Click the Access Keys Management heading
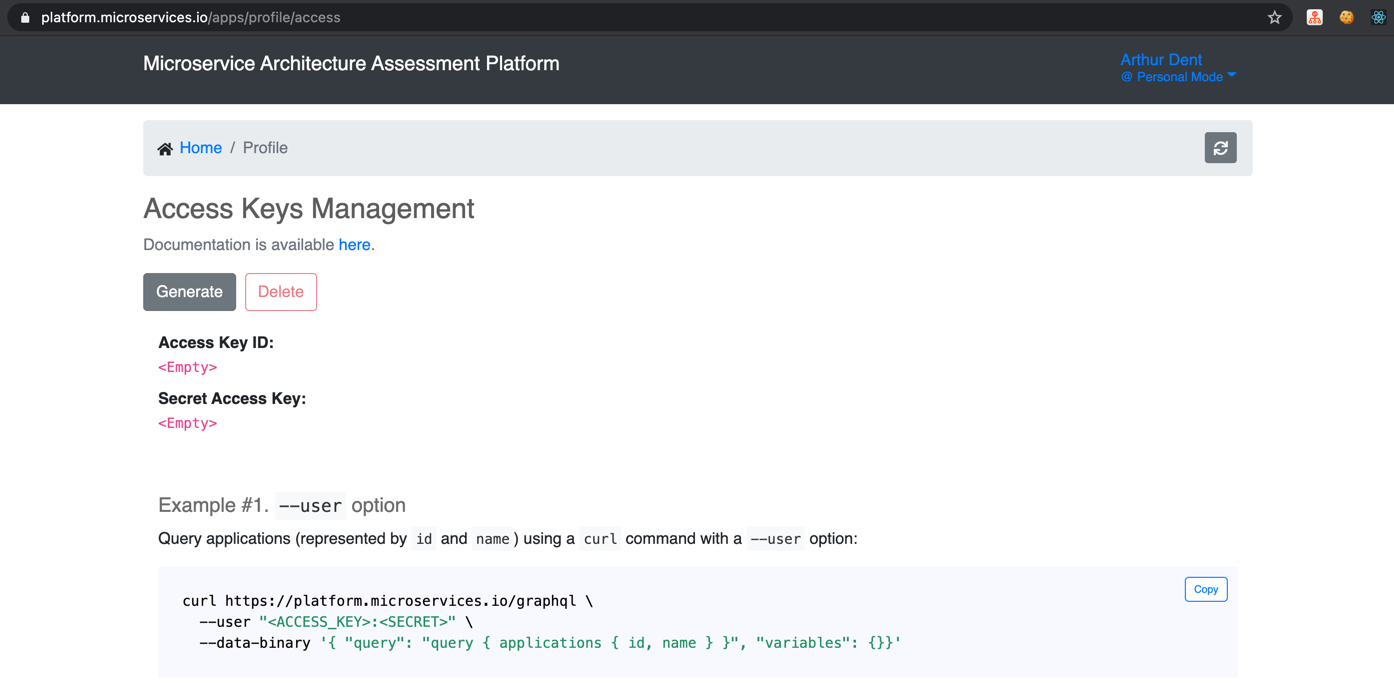 [309, 208]
